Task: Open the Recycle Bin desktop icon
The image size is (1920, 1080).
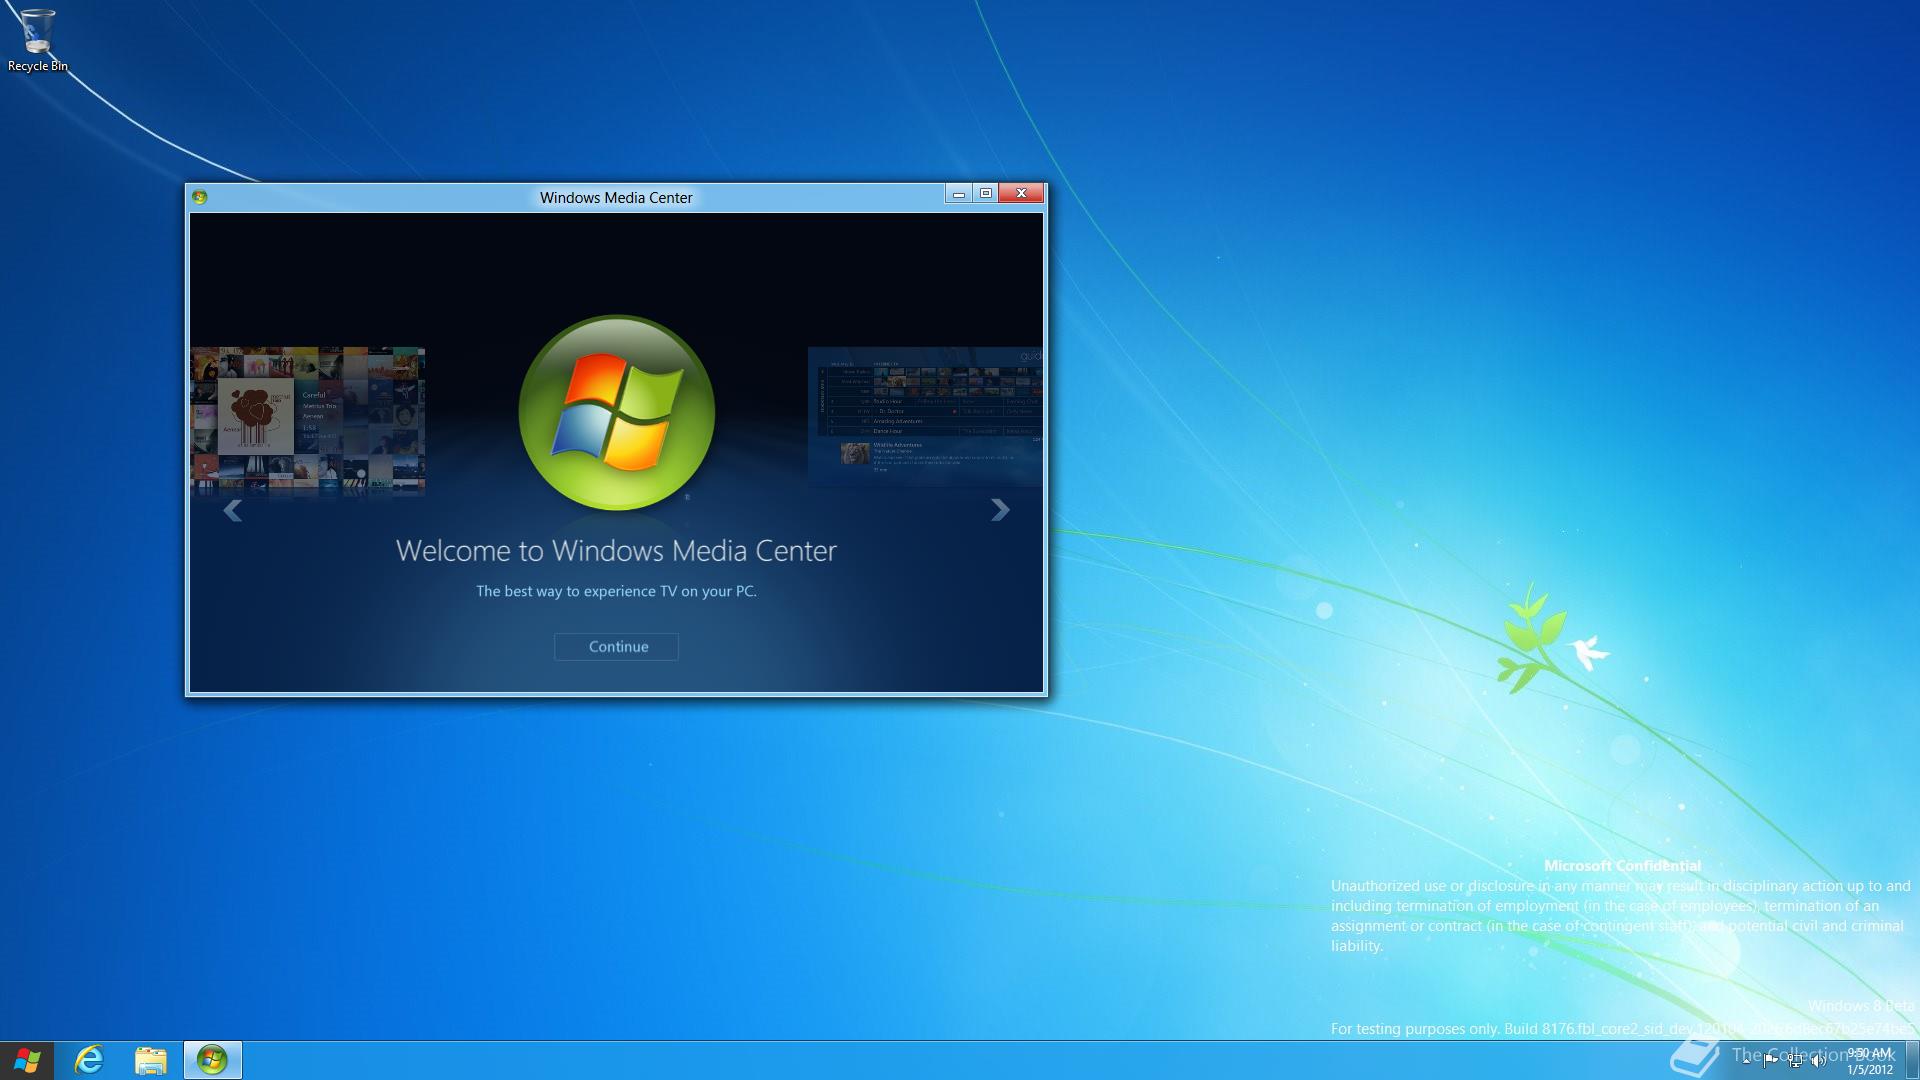Action: pos(38,40)
